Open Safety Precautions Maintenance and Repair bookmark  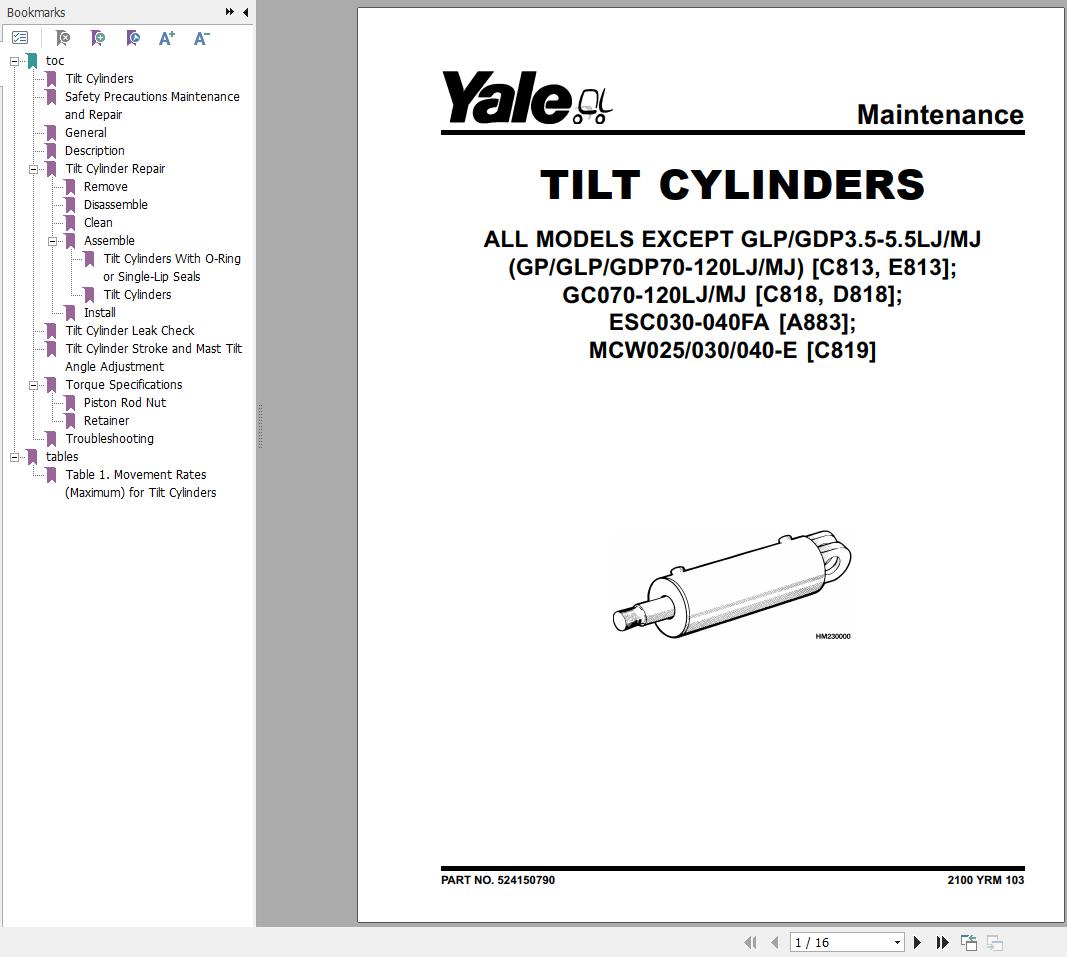(x=152, y=106)
